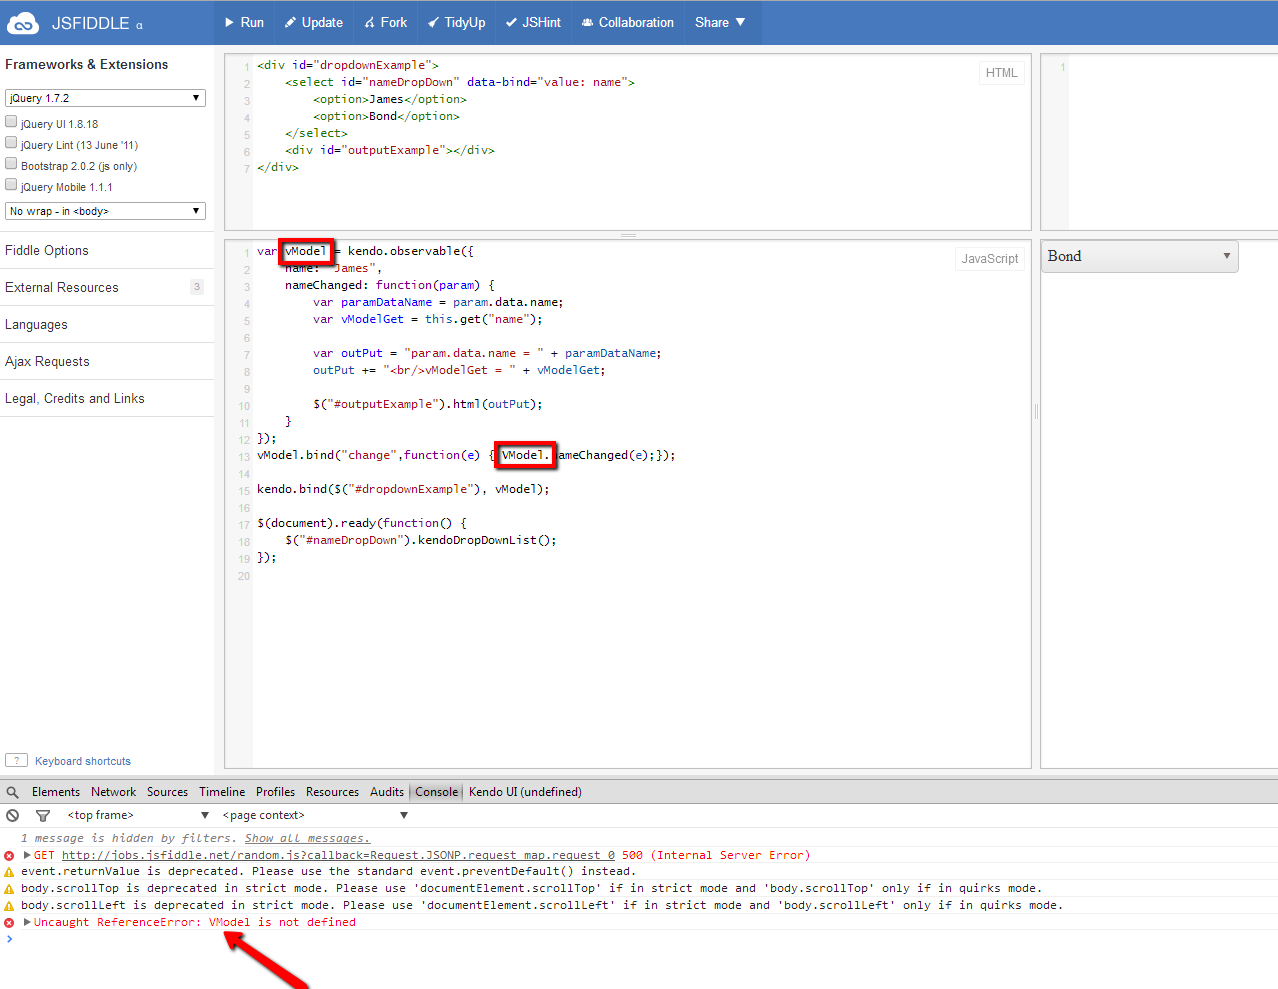Screen dimensions: 1278x989
Task: Click error icon beside Uncaught ReferenceError
Action: coord(9,923)
